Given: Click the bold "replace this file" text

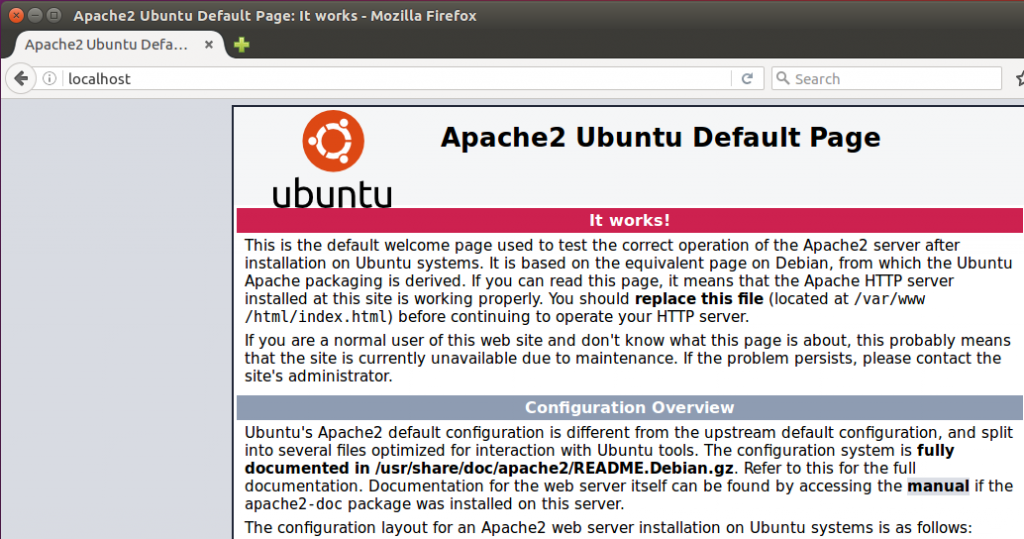Looking at the screenshot, I should click(x=699, y=299).
